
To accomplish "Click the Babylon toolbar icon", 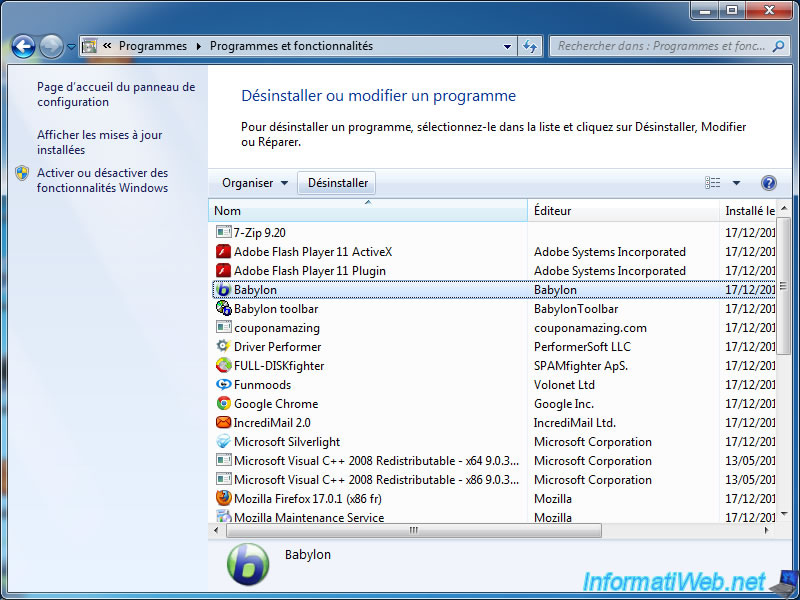I will point(223,308).
